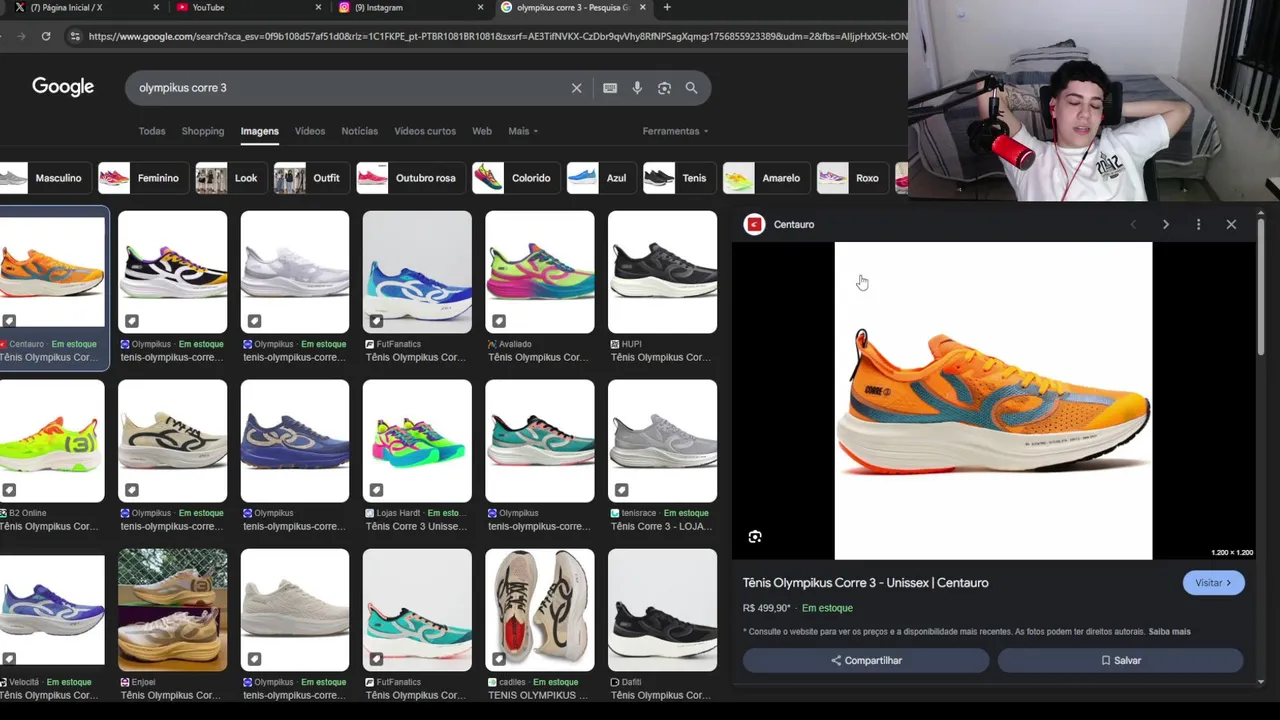Viewport: 1280px width, 720px height.
Task: Select the Enjoei beige shoes photo thumbnail
Action: [173, 609]
